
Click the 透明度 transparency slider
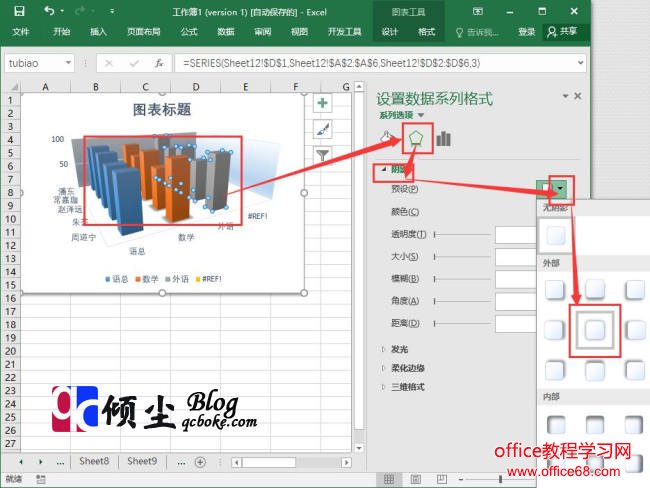tap(462, 235)
